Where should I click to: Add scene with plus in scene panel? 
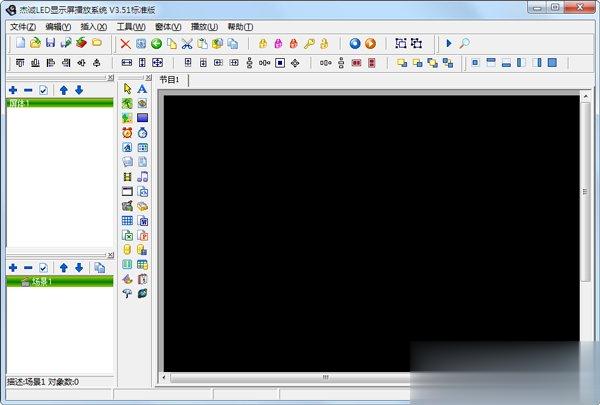pos(13,268)
